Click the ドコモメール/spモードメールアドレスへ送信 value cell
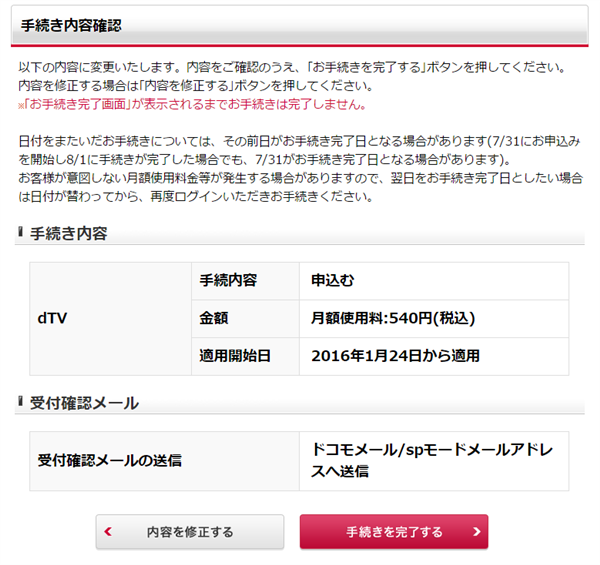The width and height of the screenshot is (600, 565). click(433, 460)
